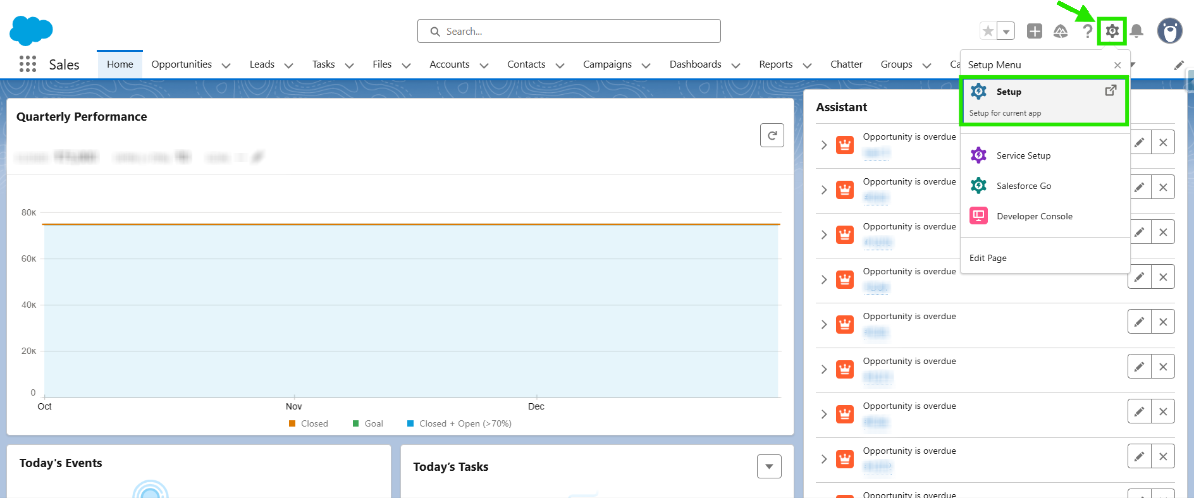1194x498 pixels.
Task: Open the Leads tab
Action: (262, 64)
